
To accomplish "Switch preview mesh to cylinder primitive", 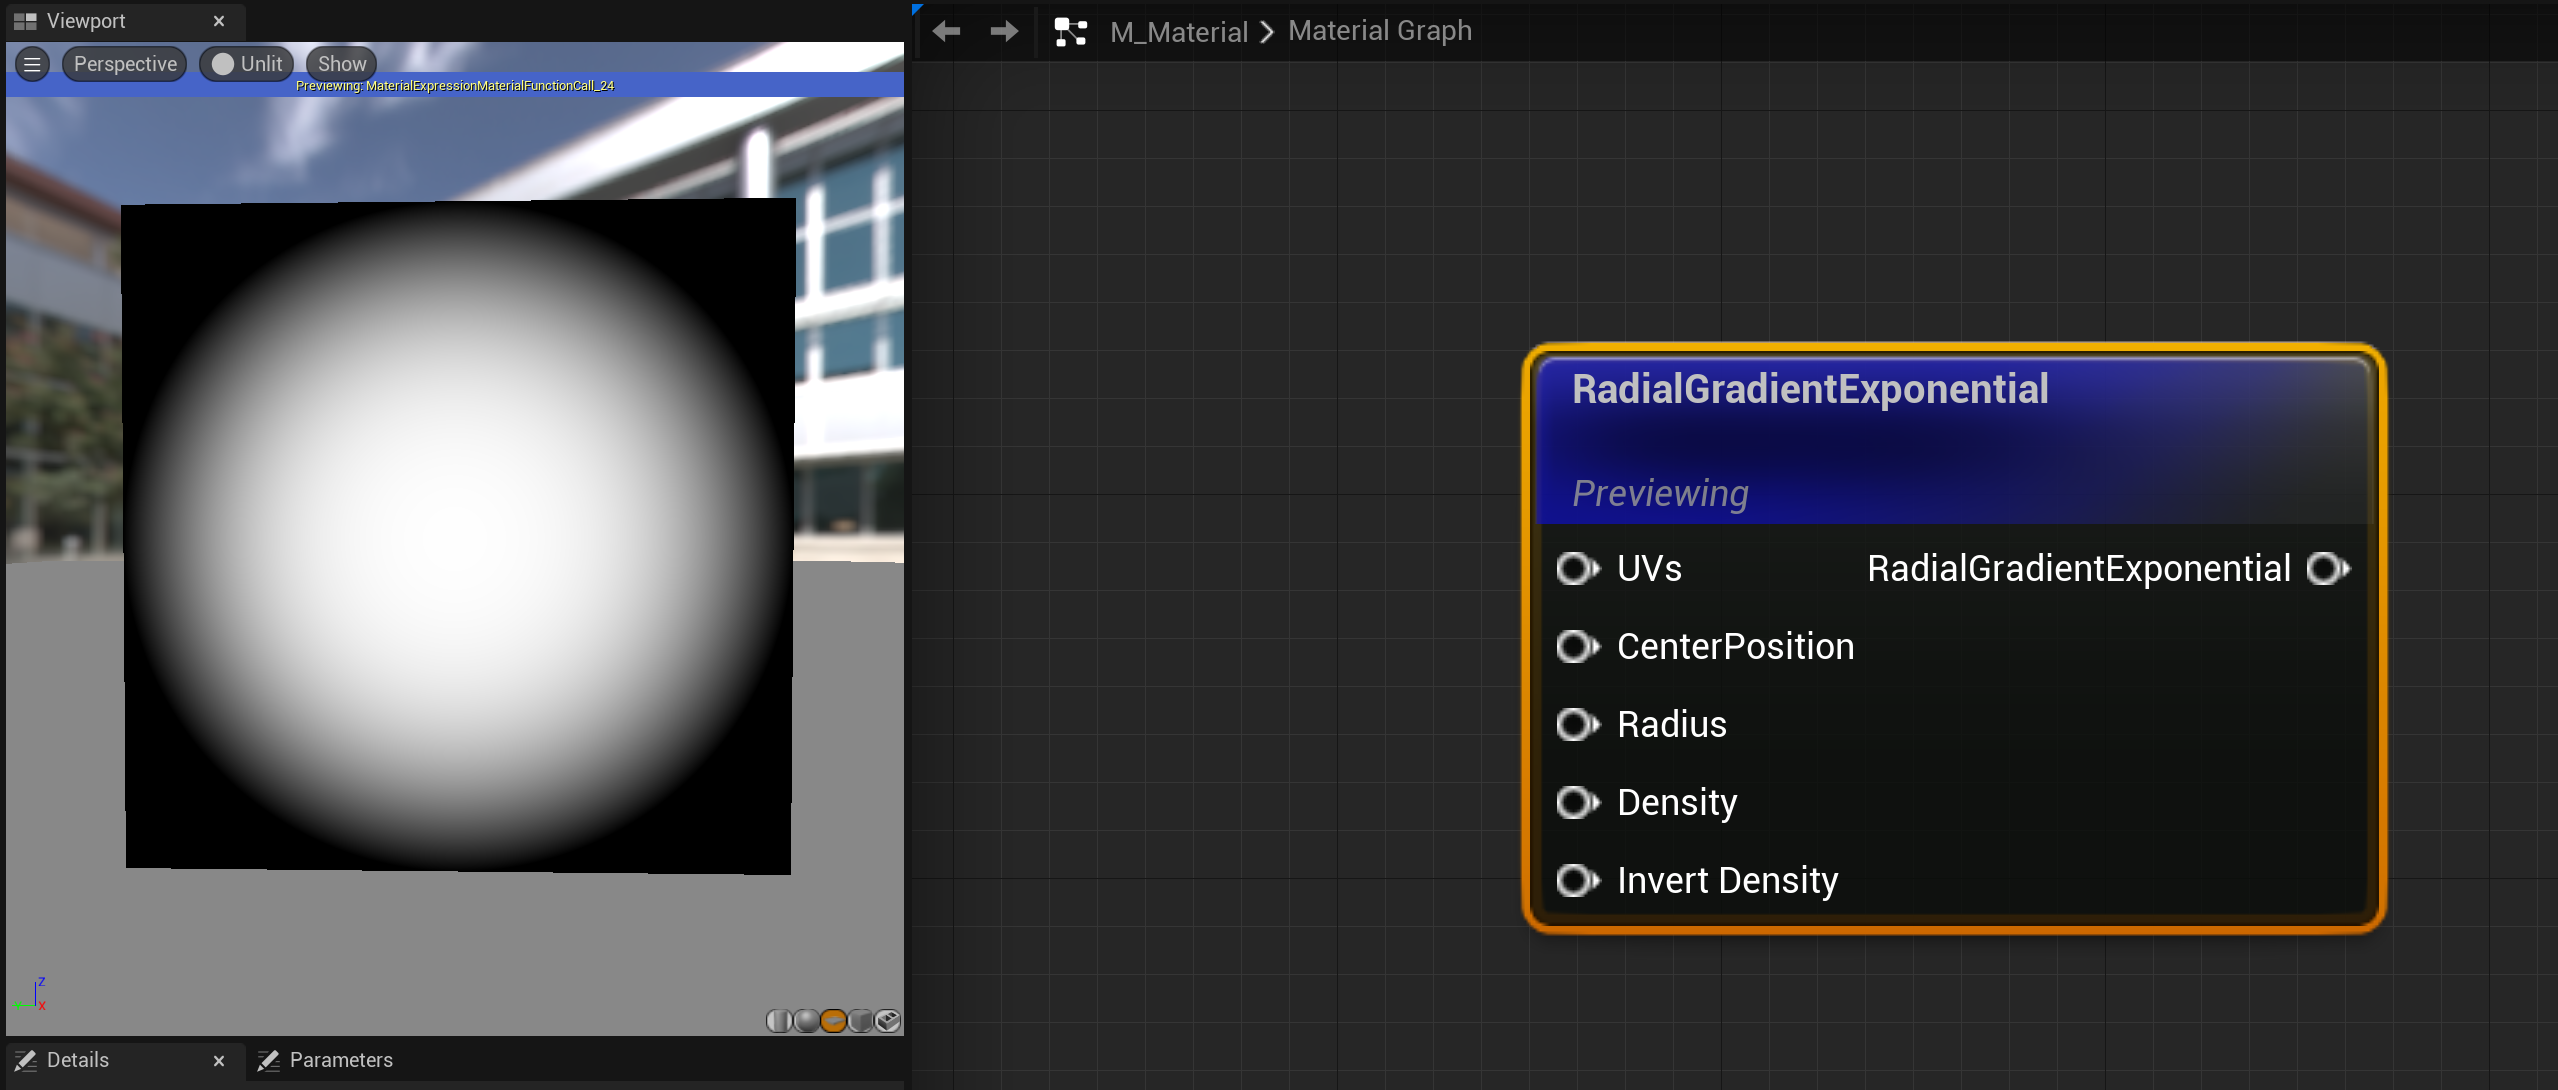I will click(x=779, y=1021).
